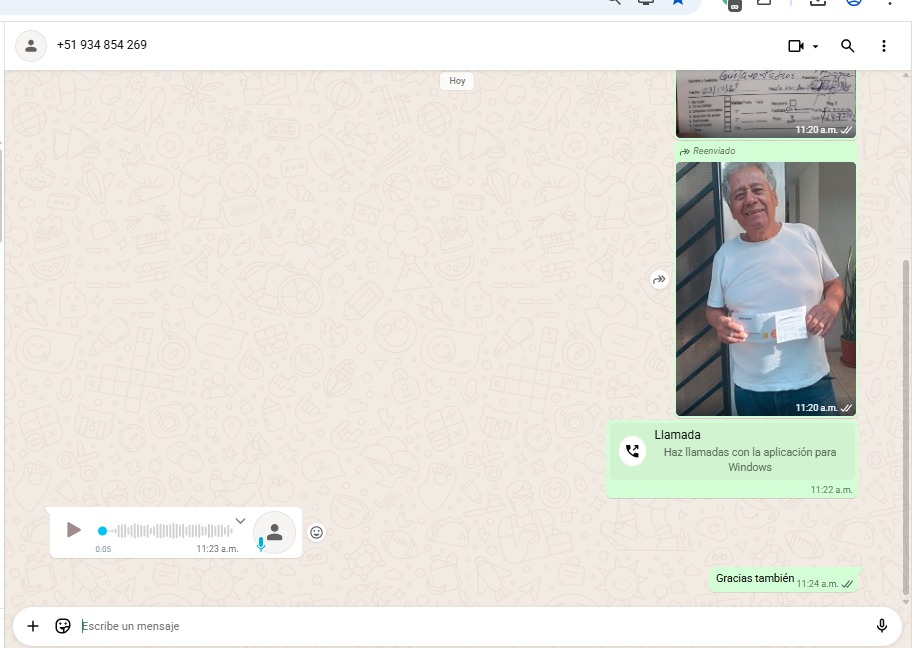Play the 0:05 voice message
The image size is (912, 648).
pos(73,530)
